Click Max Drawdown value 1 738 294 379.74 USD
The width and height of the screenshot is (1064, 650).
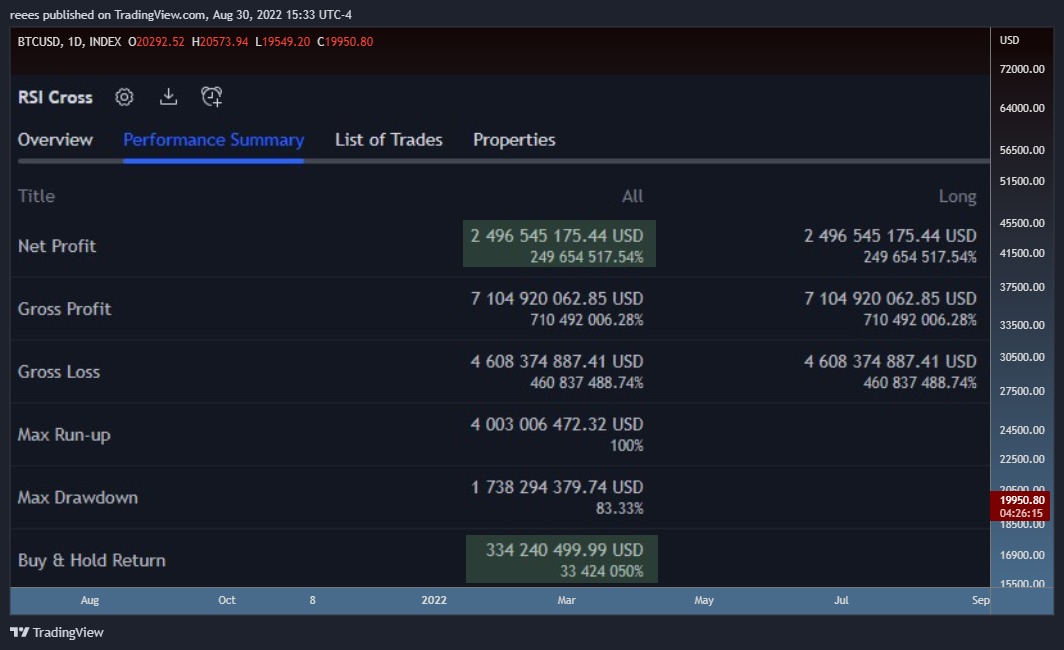click(x=557, y=487)
